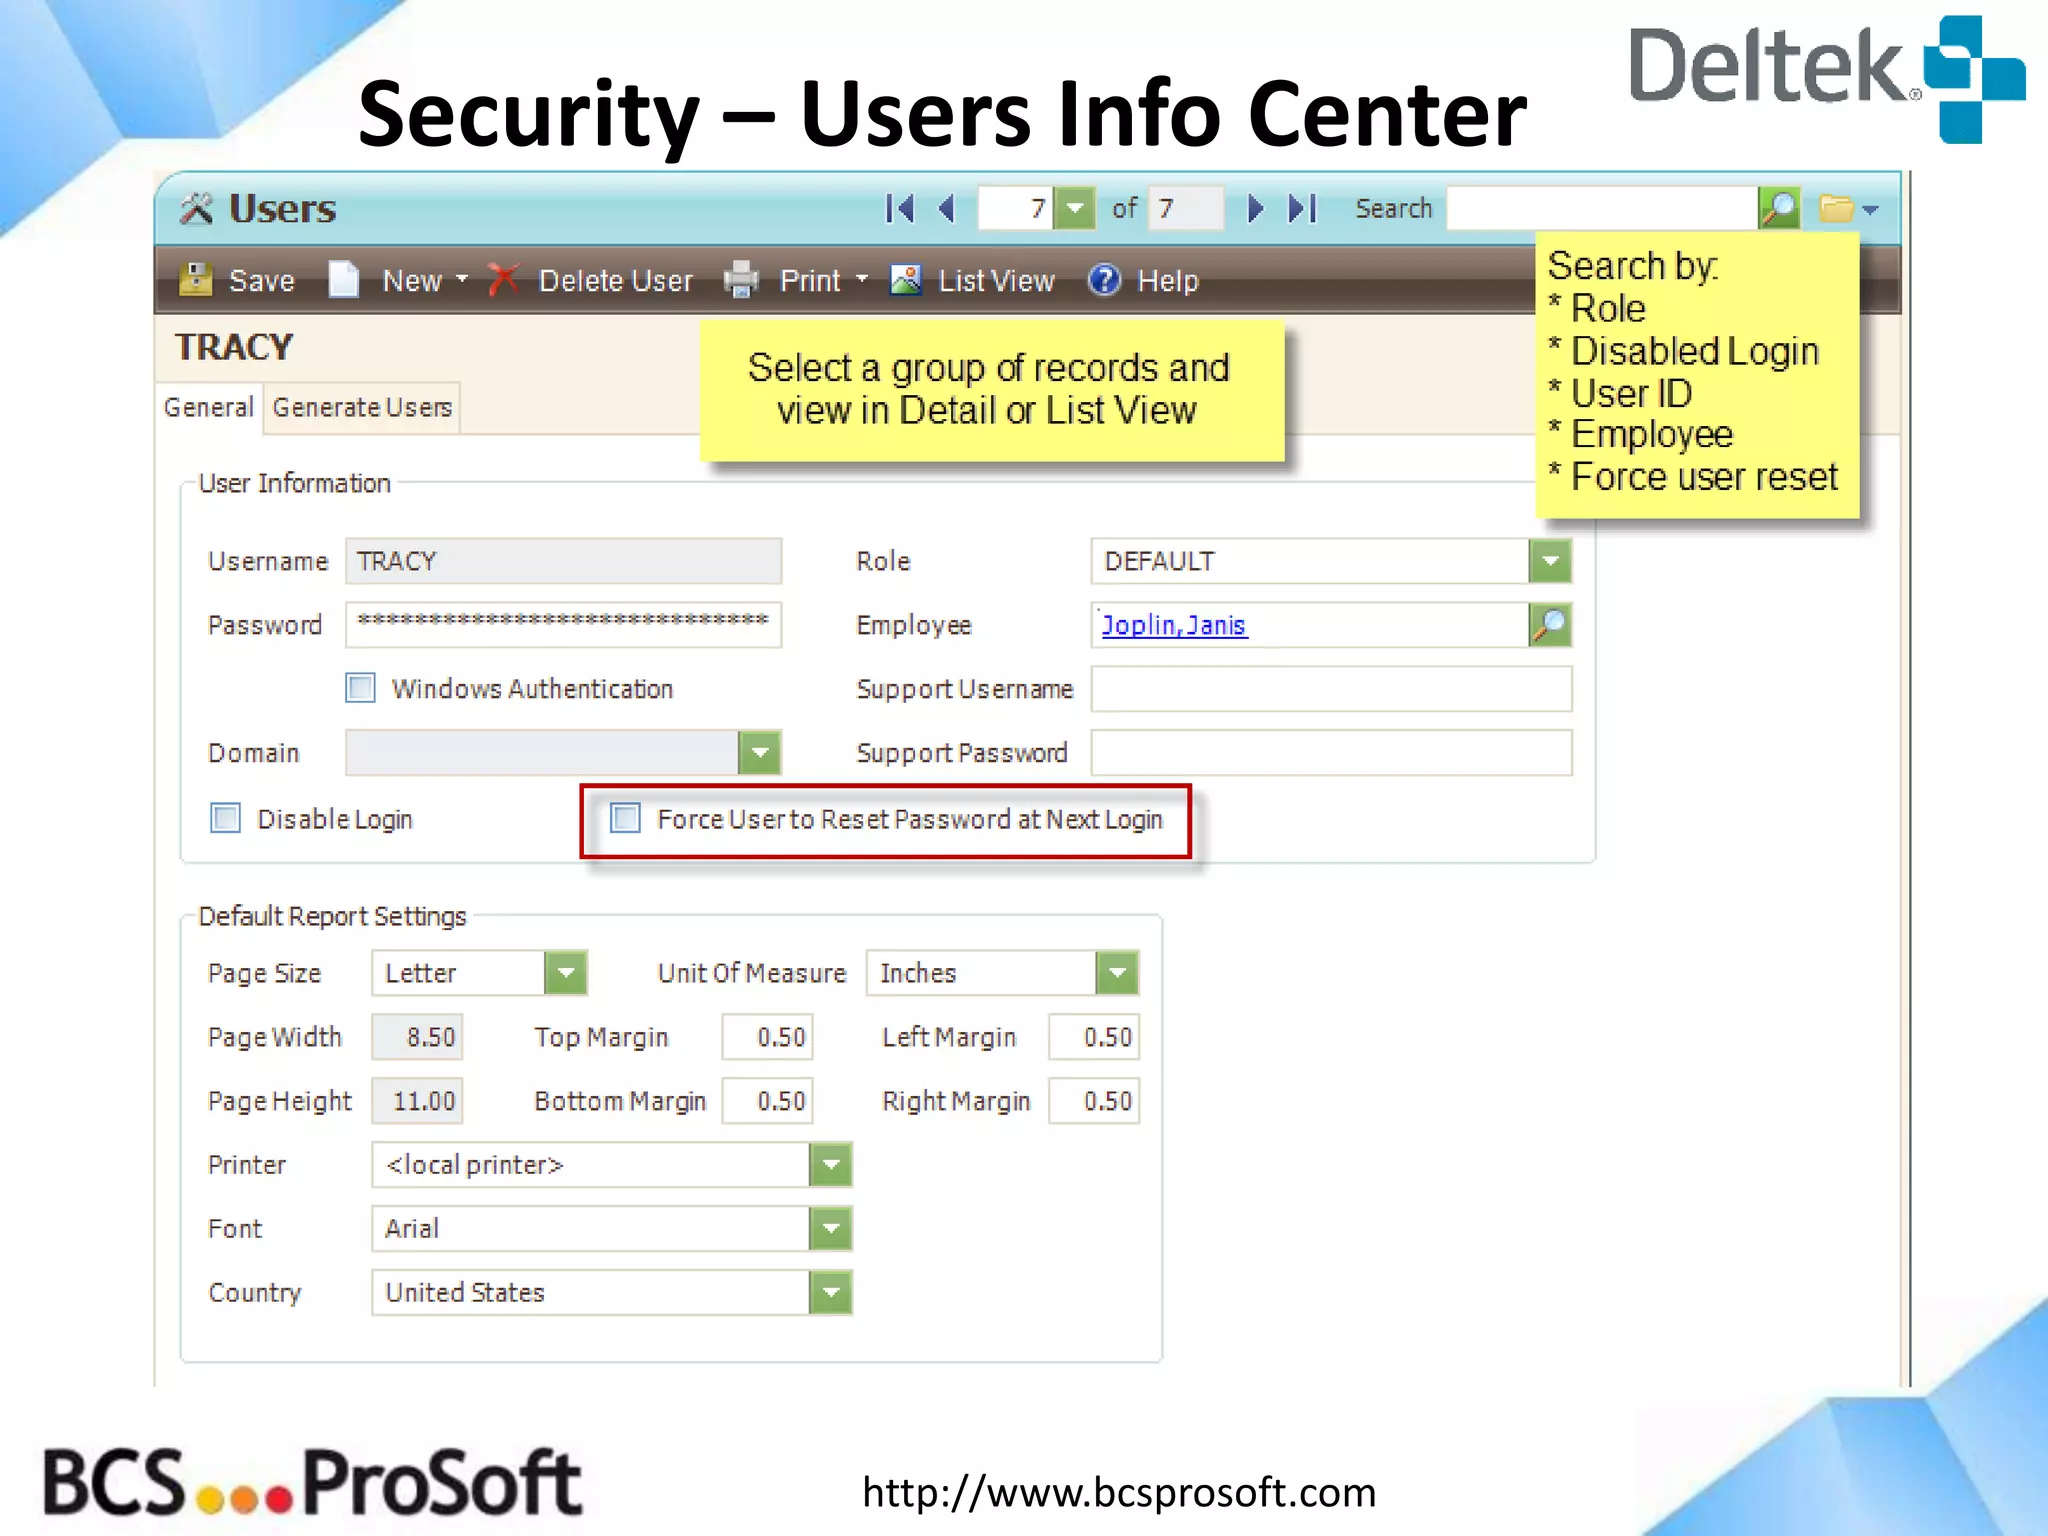This screenshot has height=1536, width=2048.
Task: Expand the Domain dropdown
Action: coord(760,753)
